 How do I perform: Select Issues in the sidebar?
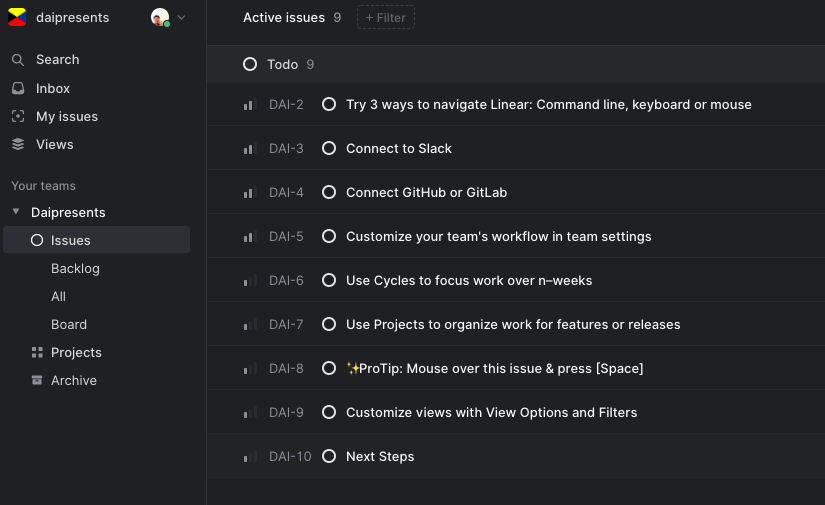pos(70,240)
